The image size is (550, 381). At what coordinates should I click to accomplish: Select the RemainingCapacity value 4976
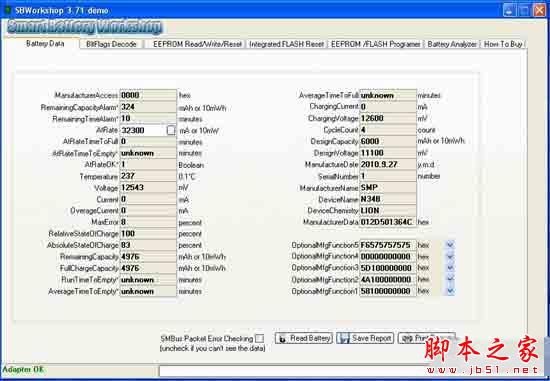[x=130, y=257]
